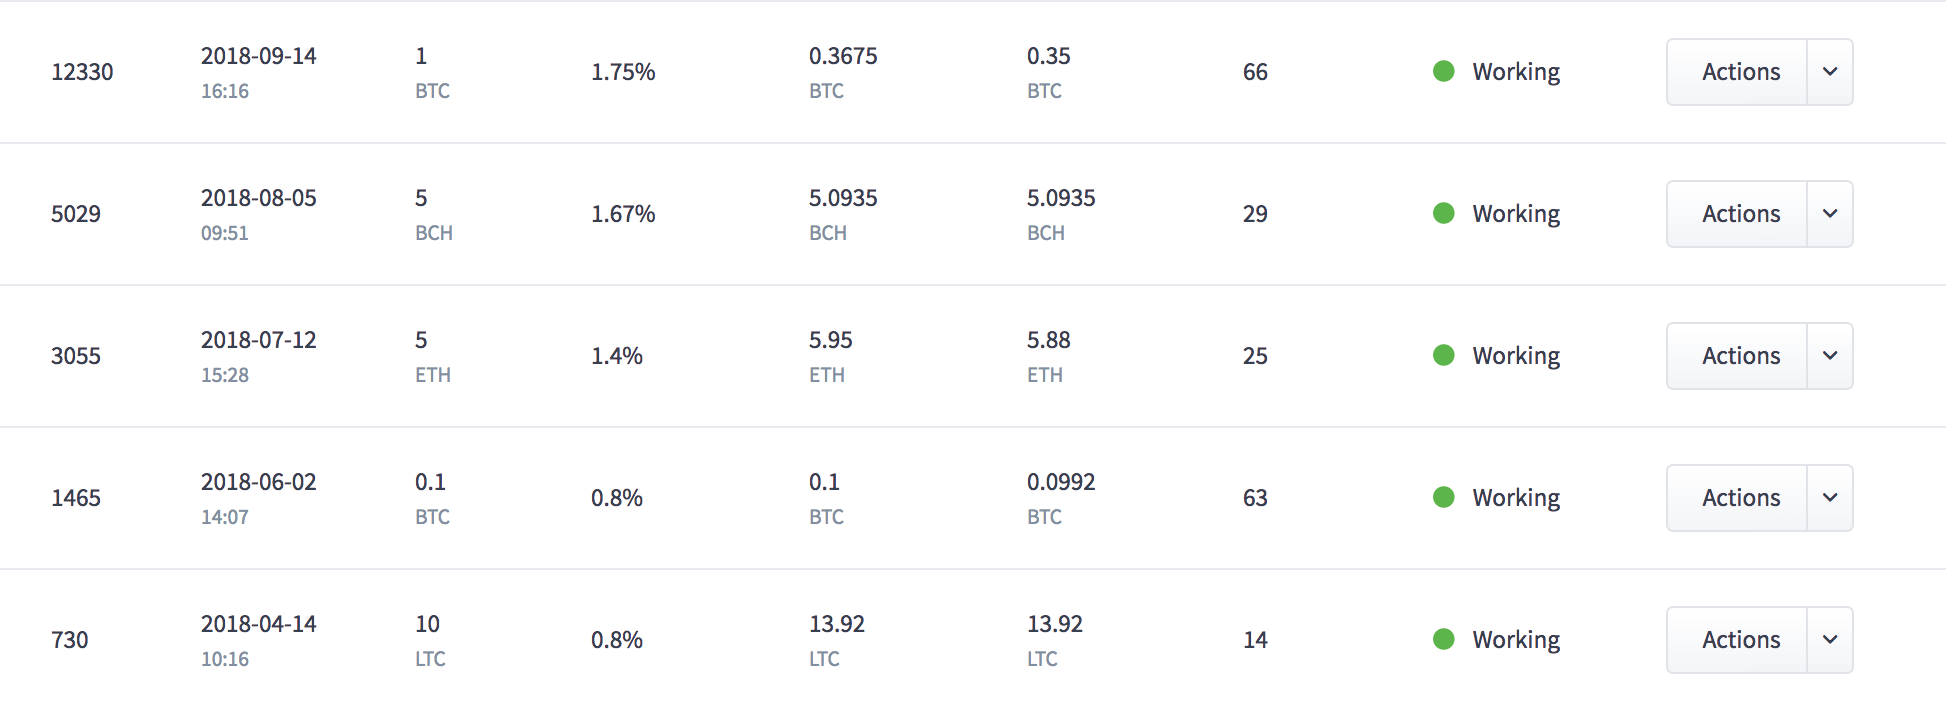Screen dimensions: 1946x702
Task: Click green status dot for row 730
Action: pos(1443,639)
